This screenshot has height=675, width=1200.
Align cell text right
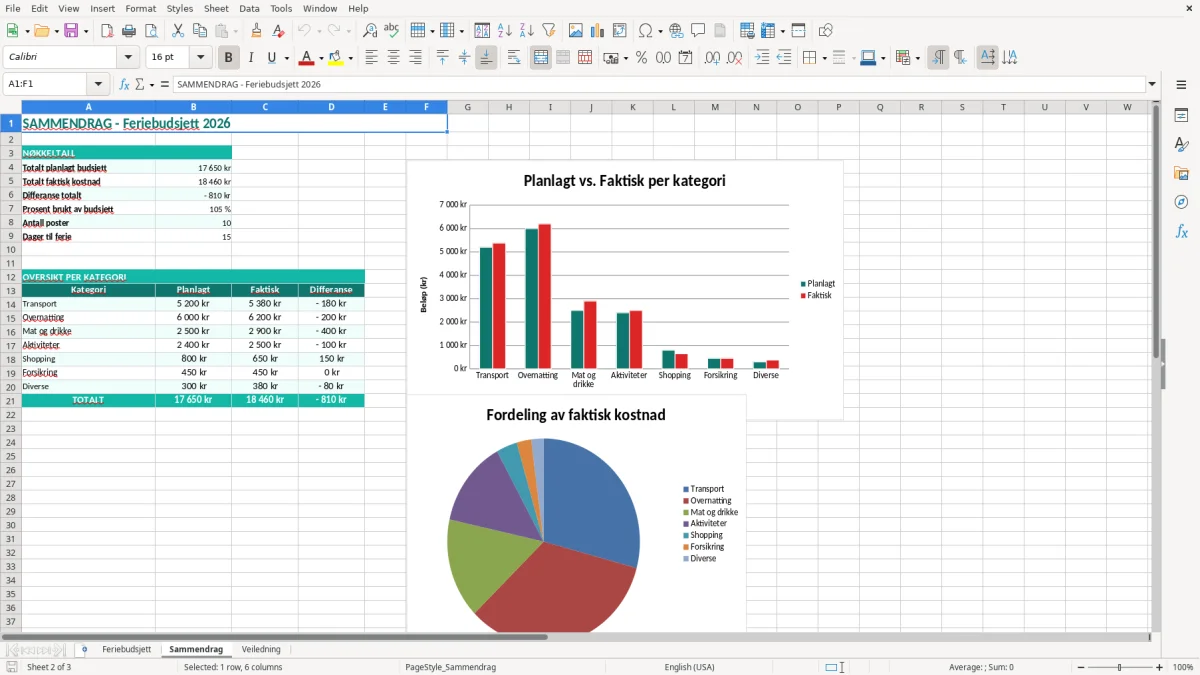(x=416, y=58)
